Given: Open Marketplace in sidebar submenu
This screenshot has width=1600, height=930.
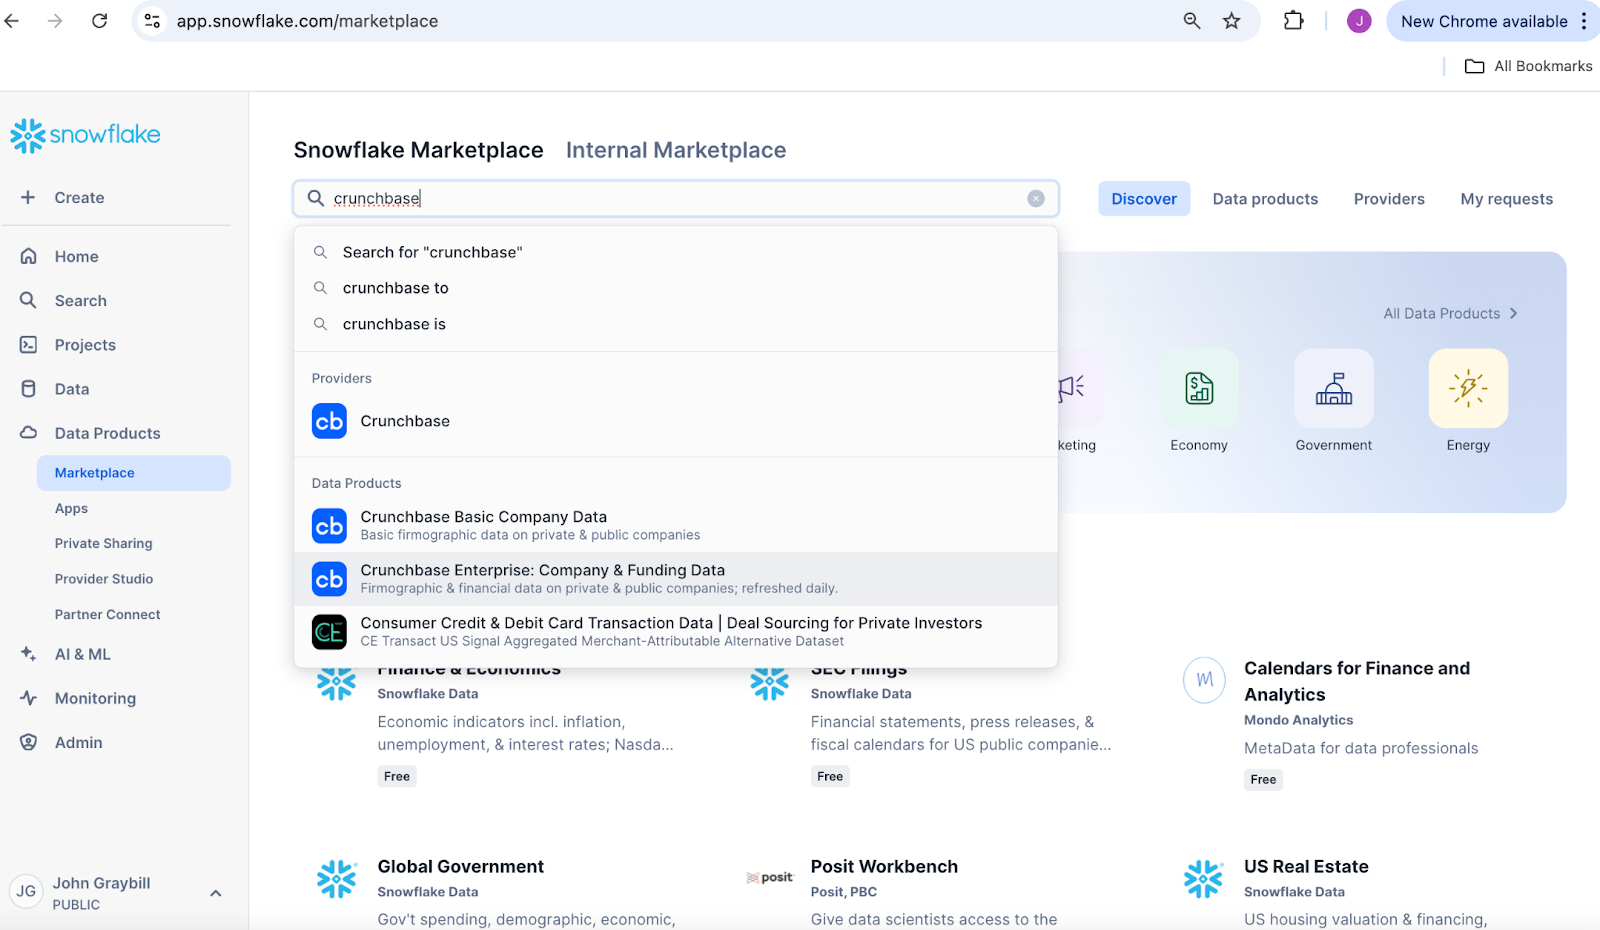Looking at the screenshot, I should point(134,473).
